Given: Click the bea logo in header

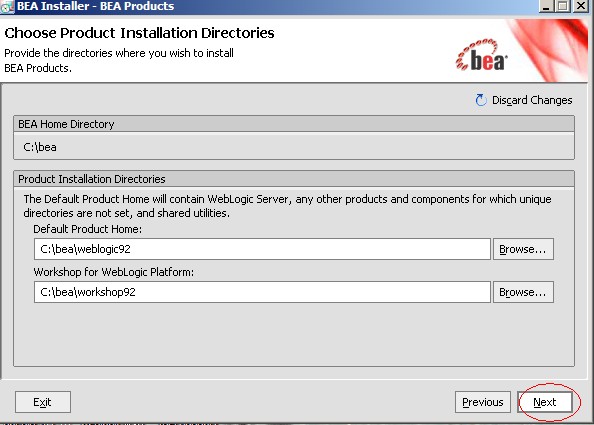Looking at the screenshot, I should tap(481, 55).
